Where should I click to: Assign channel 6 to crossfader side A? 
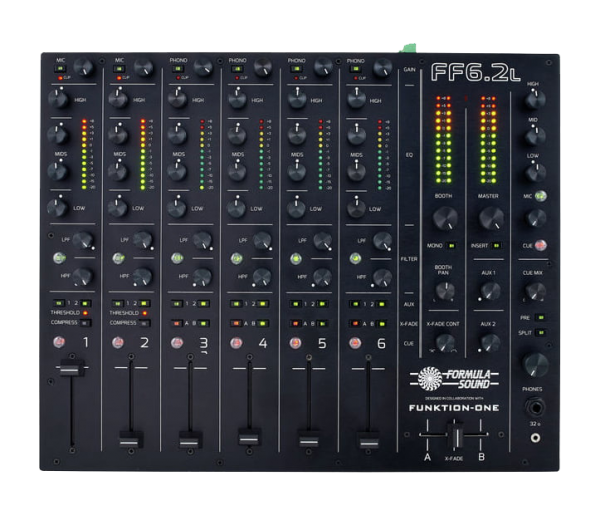click(355, 324)
